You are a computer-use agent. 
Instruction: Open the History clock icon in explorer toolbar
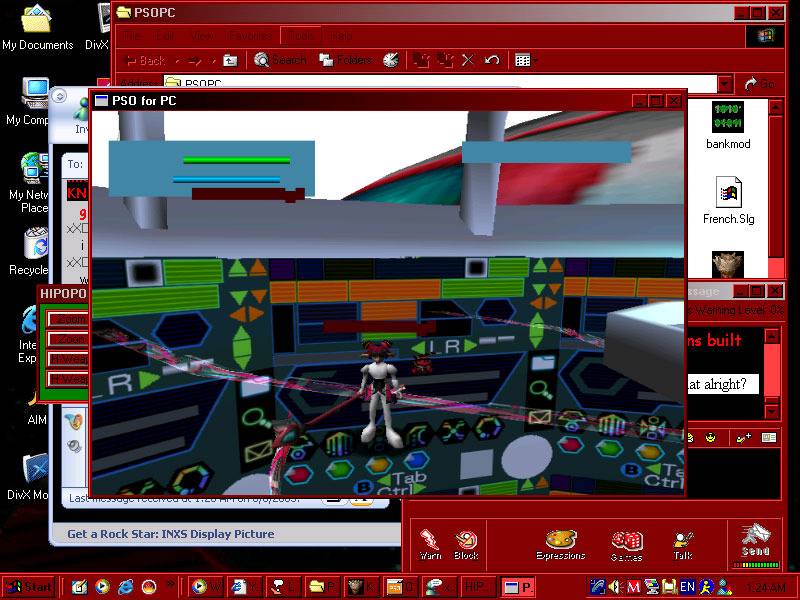(391, 60)
